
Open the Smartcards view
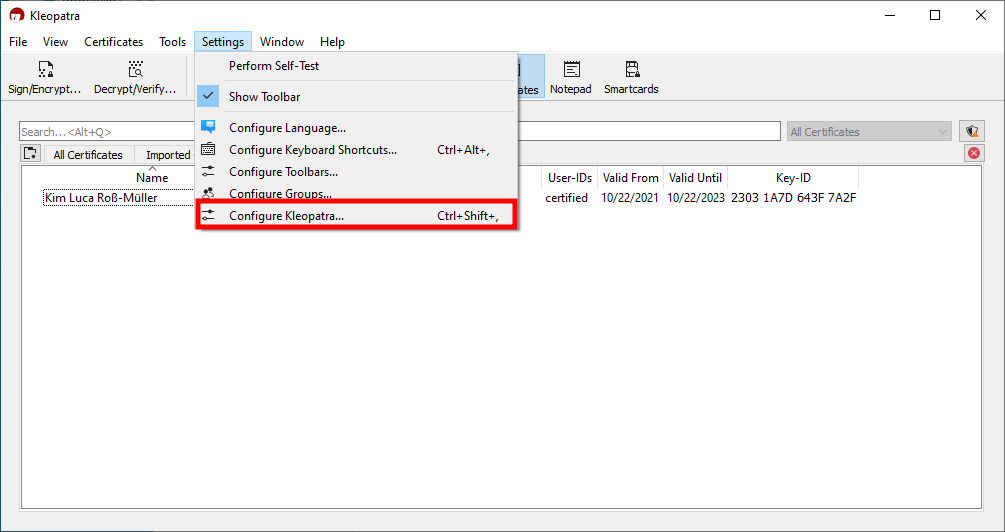(x=631, y=77)
